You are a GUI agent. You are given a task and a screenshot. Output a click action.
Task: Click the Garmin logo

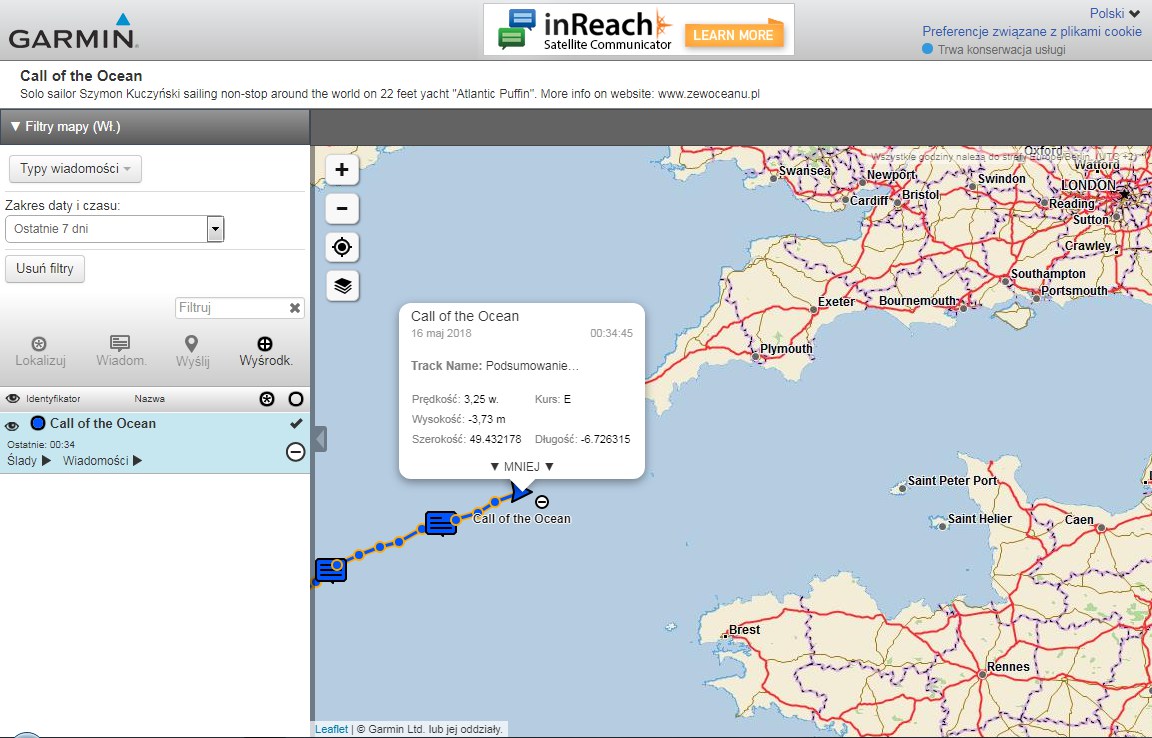(73, 32)
